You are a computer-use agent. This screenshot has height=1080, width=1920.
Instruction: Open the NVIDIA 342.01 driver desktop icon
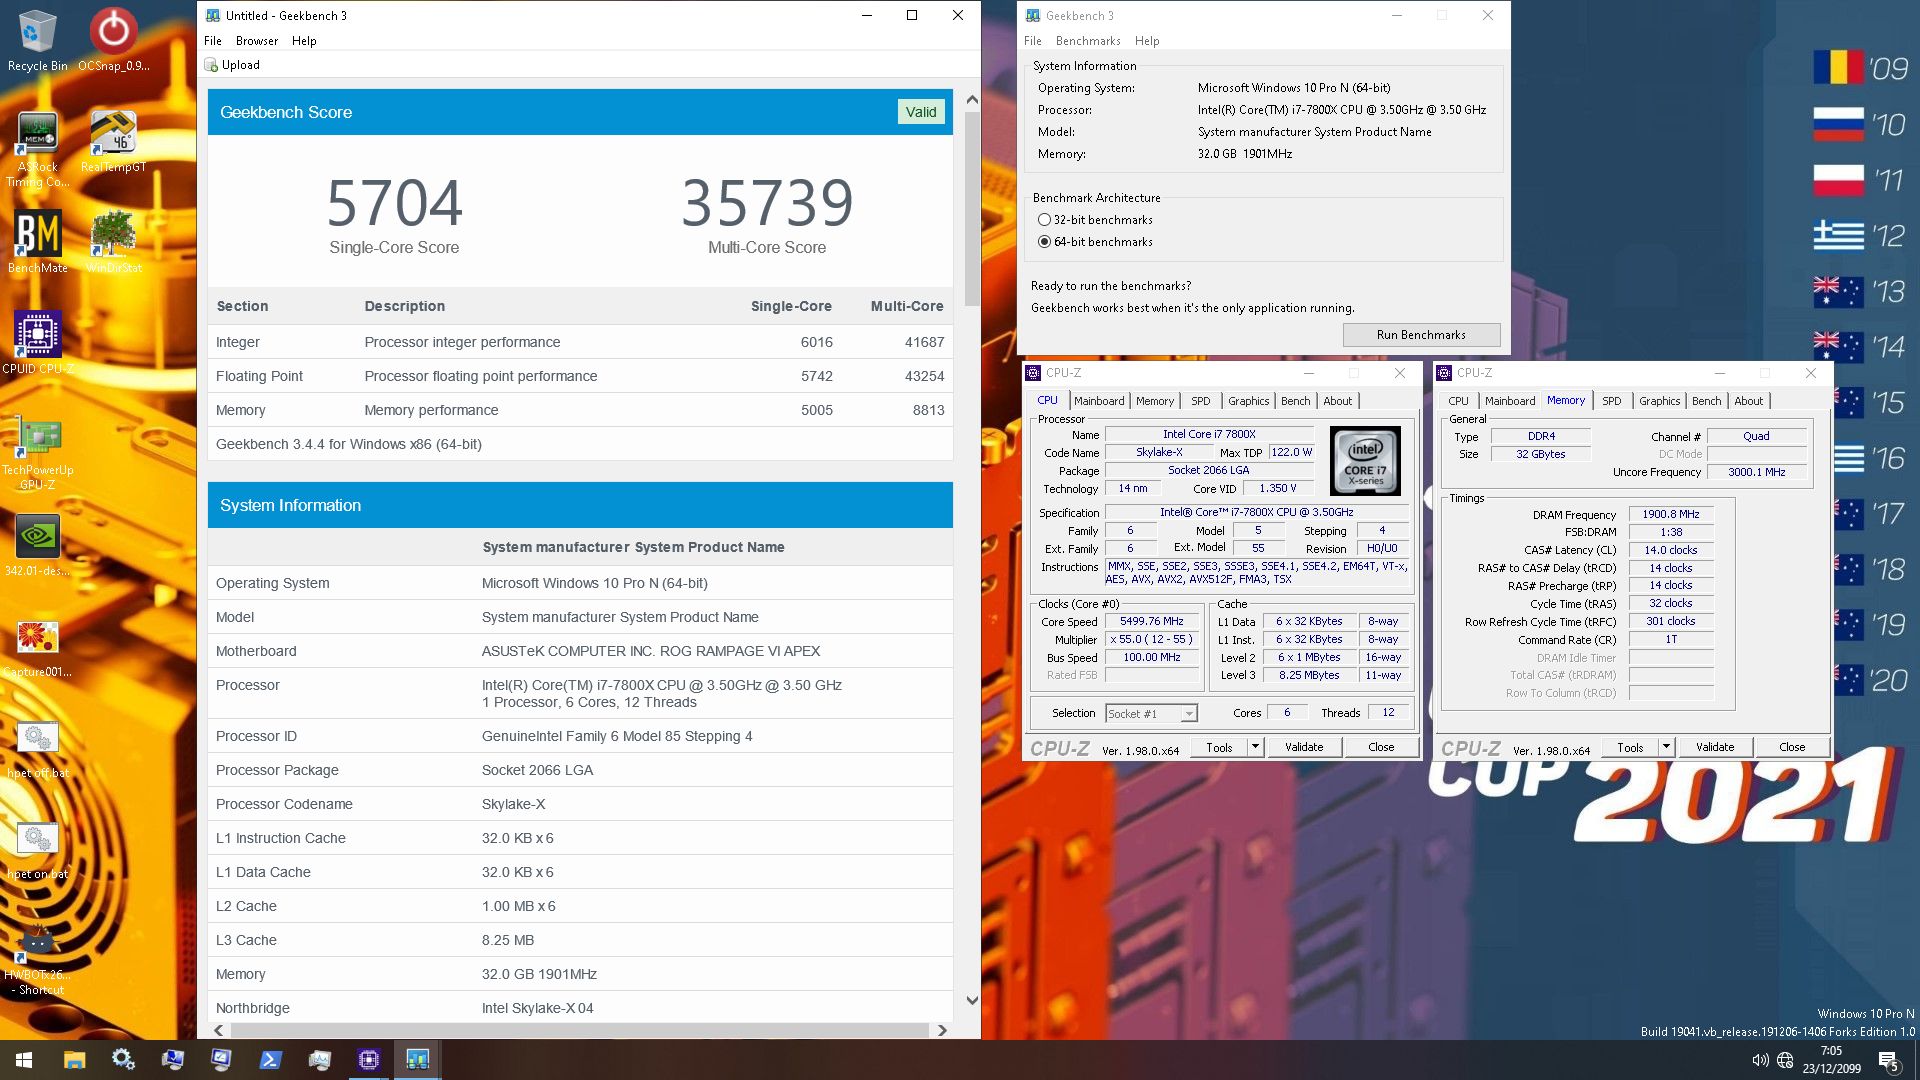pos(38,545)
